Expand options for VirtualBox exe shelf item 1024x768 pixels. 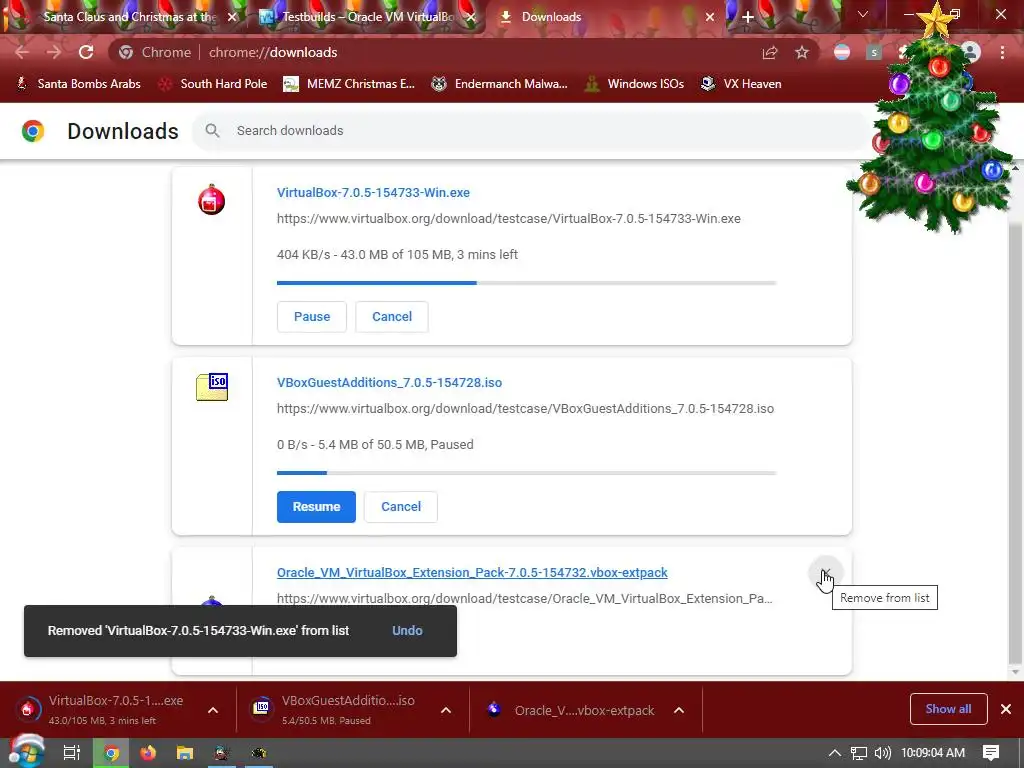click(x=213, y=710)
